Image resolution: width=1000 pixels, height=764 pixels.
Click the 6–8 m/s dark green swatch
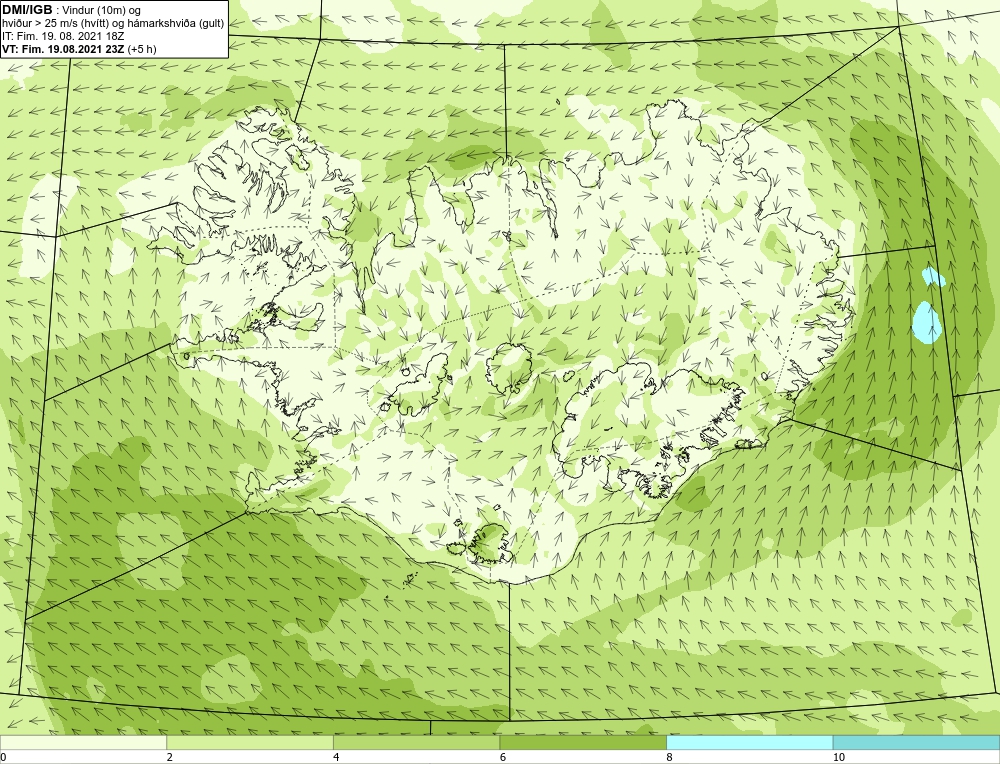tap(583, 742)
